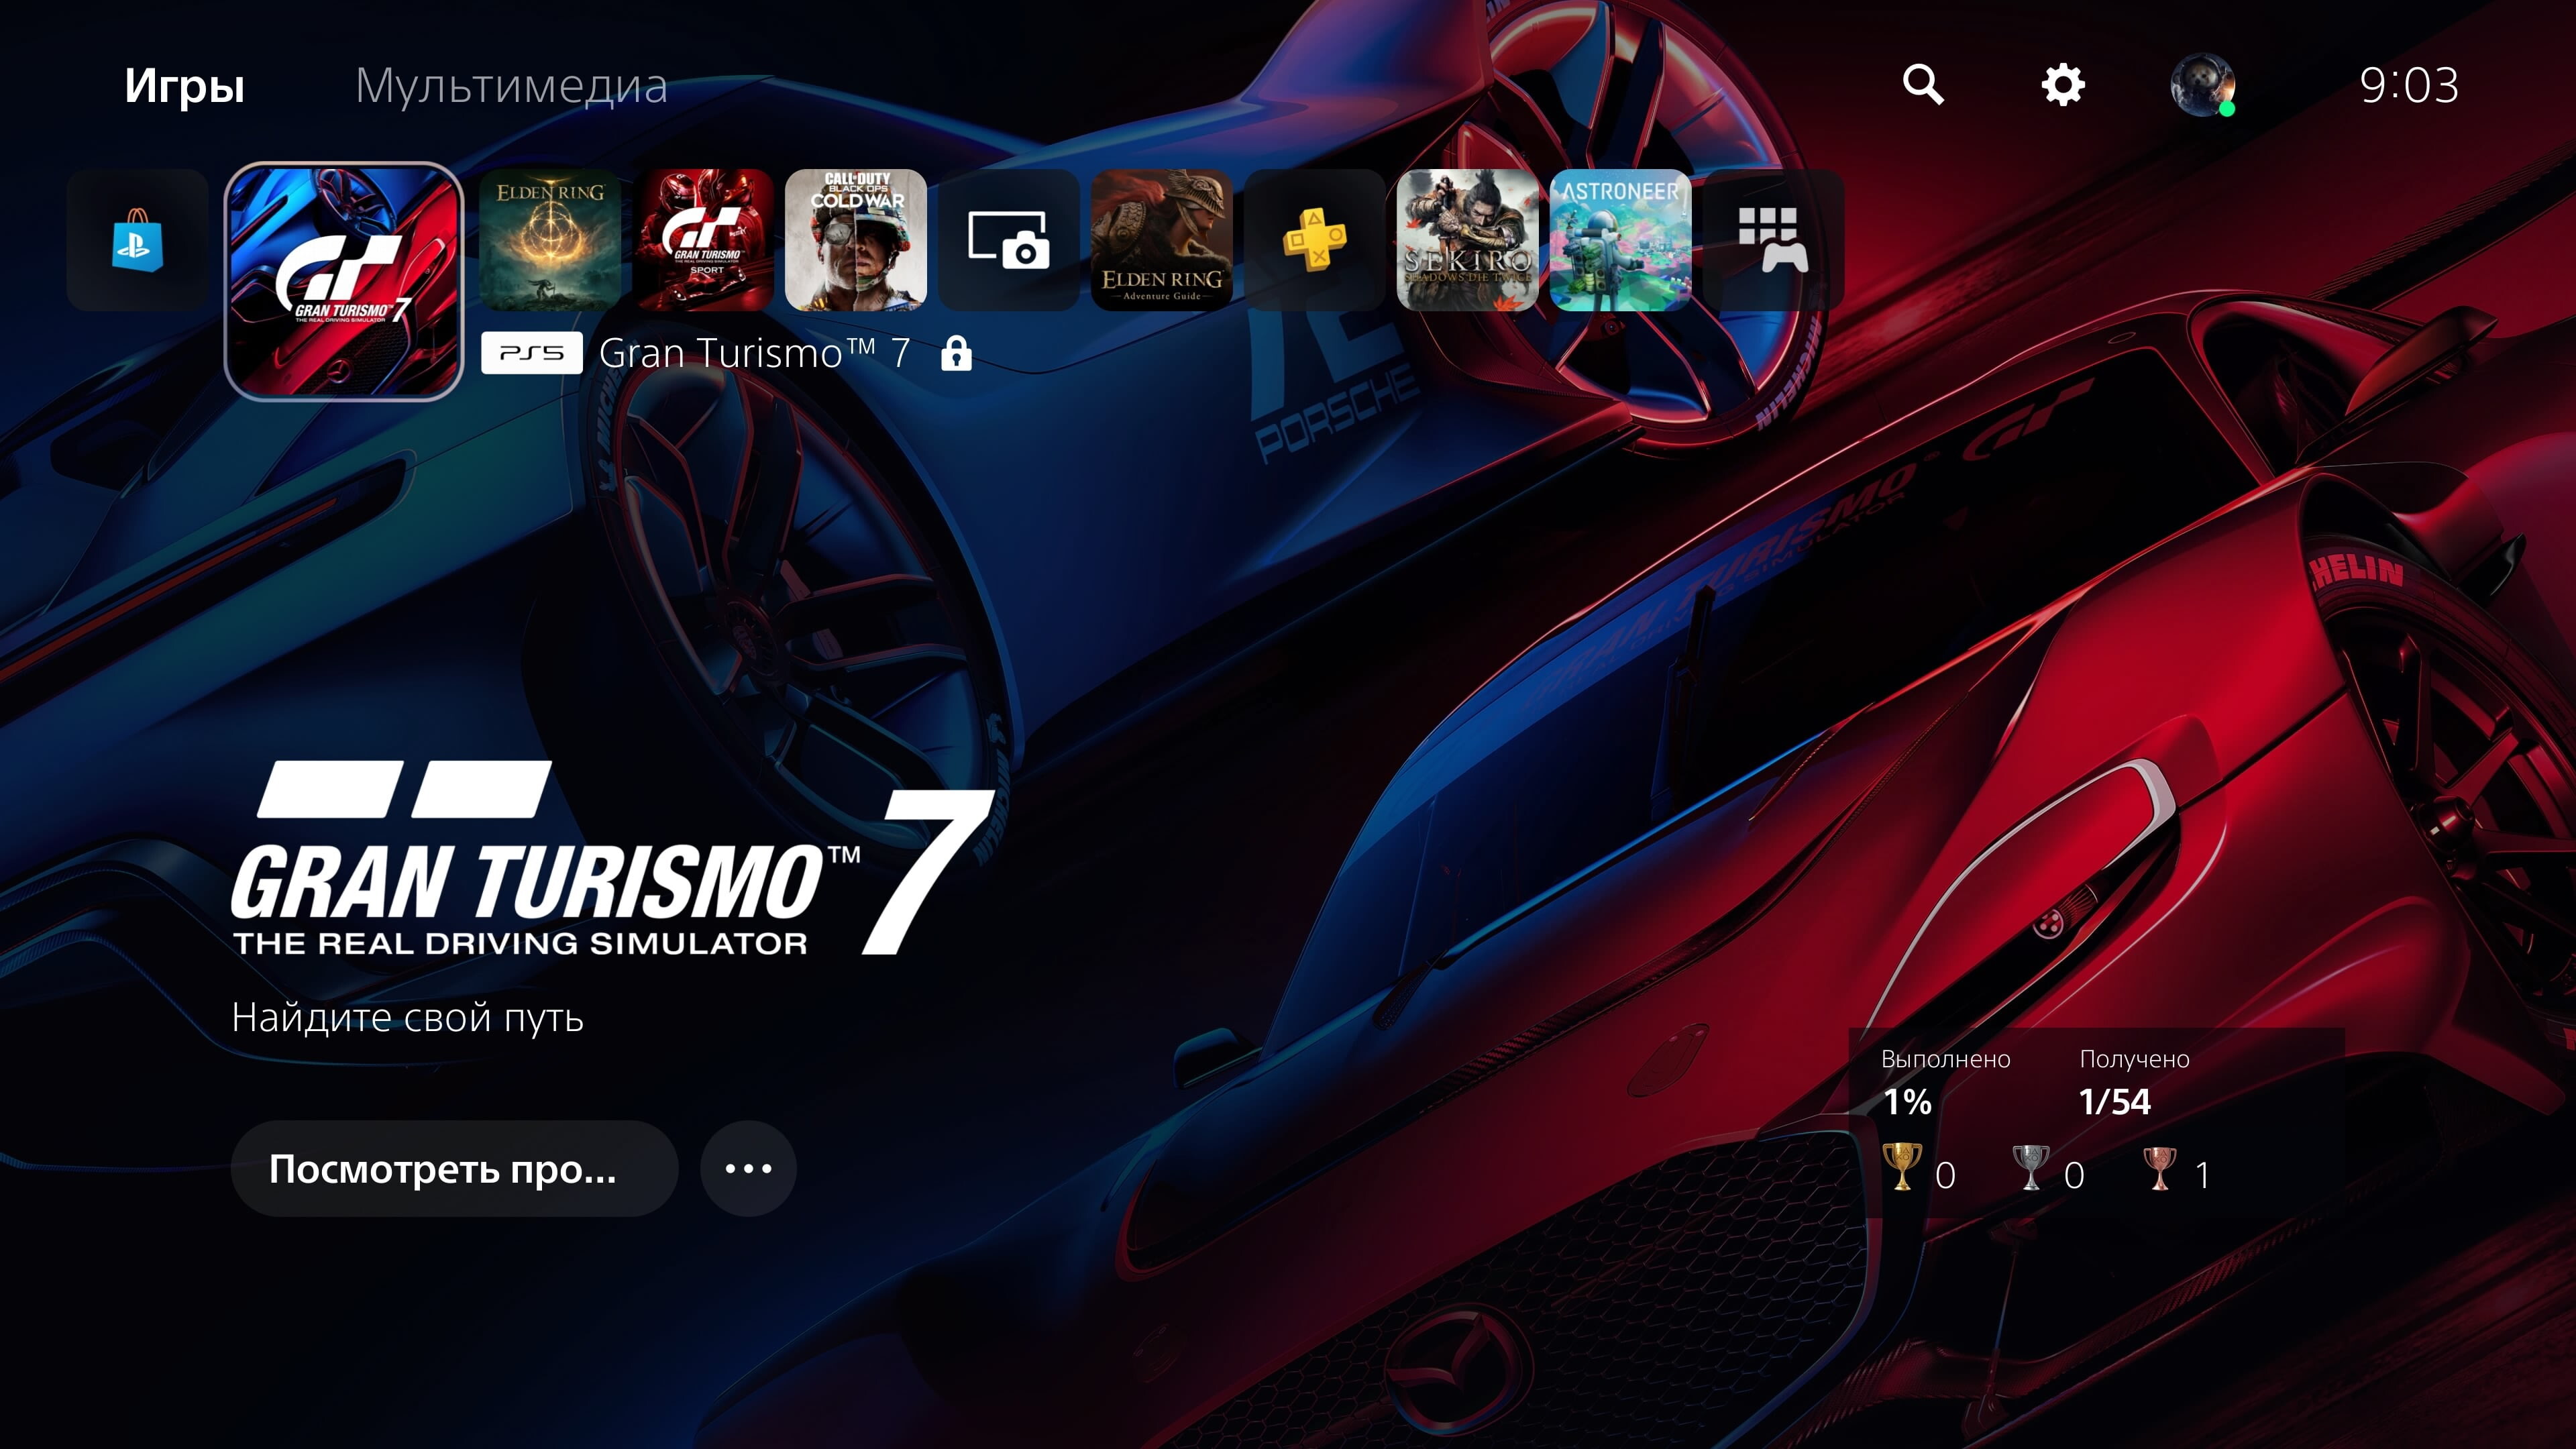Open the settings gear icon

(2063, 85)
